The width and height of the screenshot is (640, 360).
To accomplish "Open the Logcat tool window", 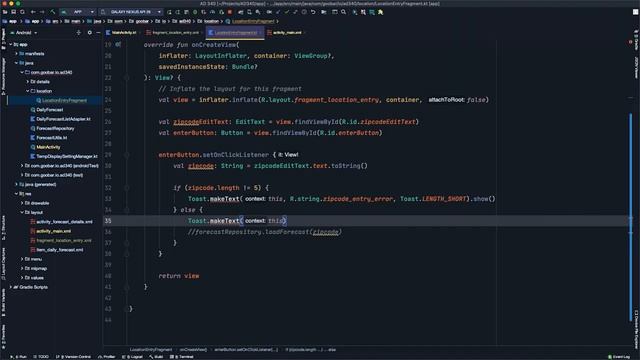I will [133, 357].
